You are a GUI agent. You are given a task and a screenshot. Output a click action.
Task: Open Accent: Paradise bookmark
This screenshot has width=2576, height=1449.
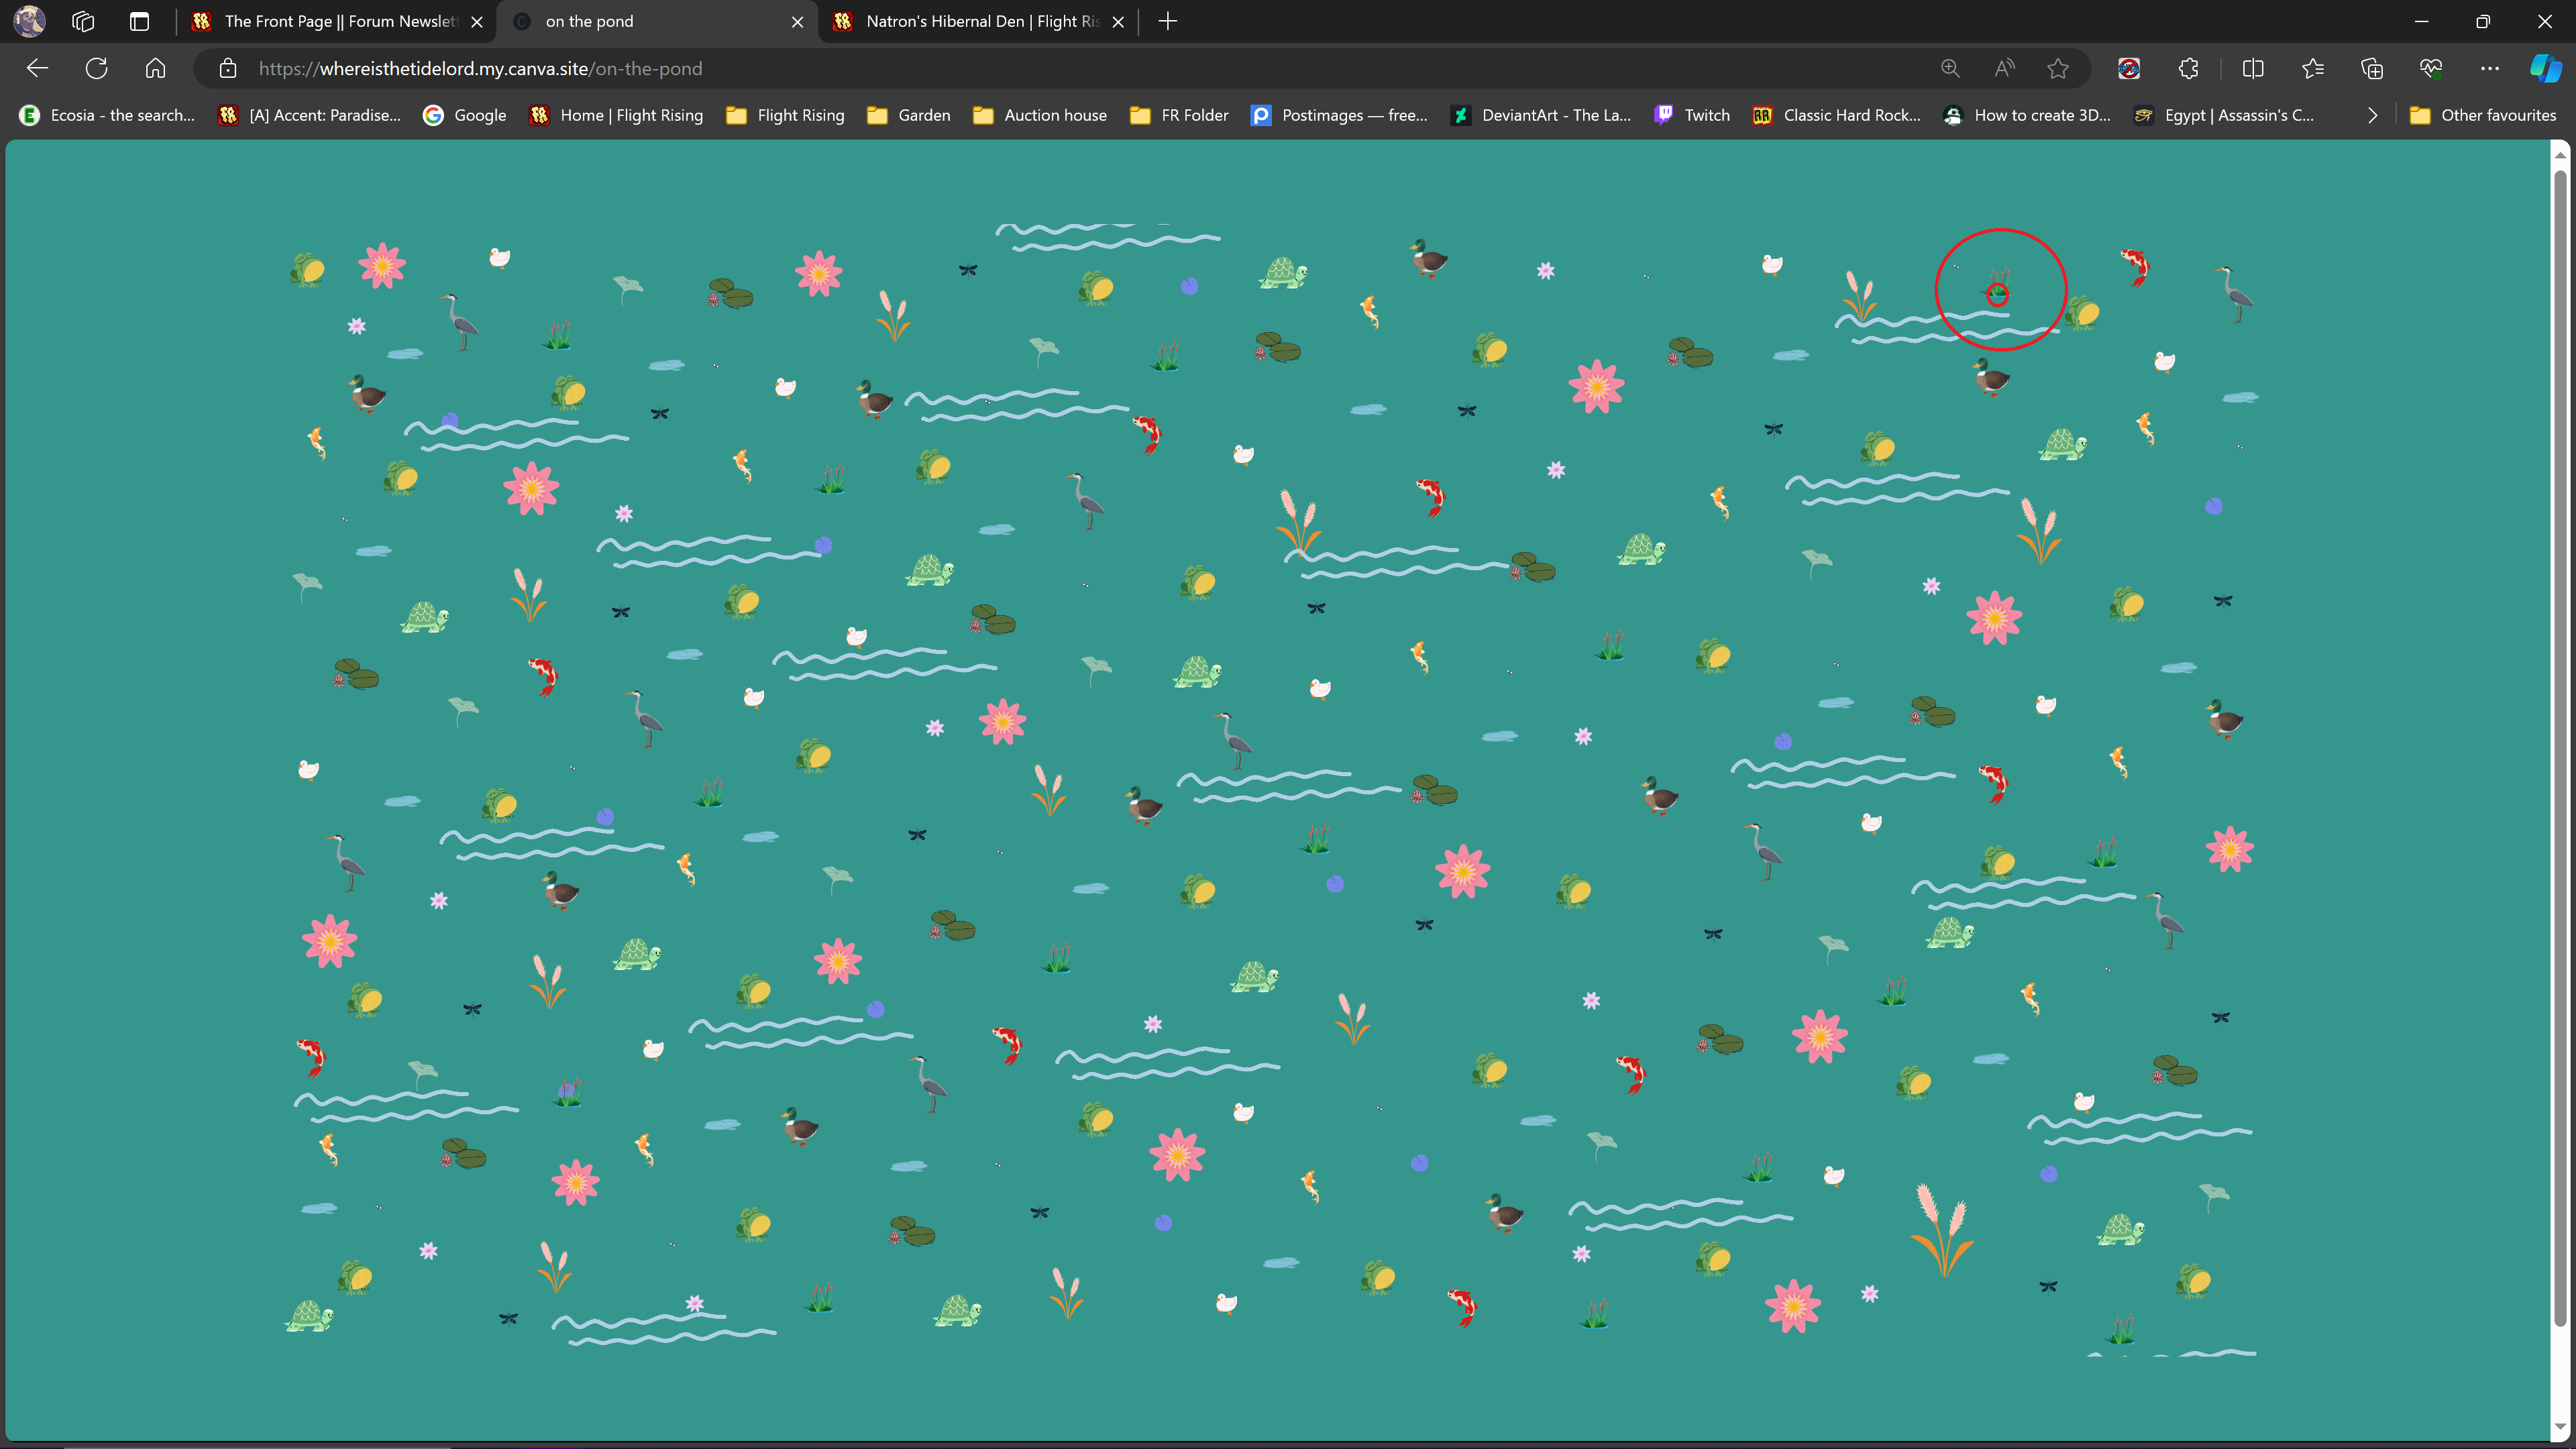click(x=310, y=115)
